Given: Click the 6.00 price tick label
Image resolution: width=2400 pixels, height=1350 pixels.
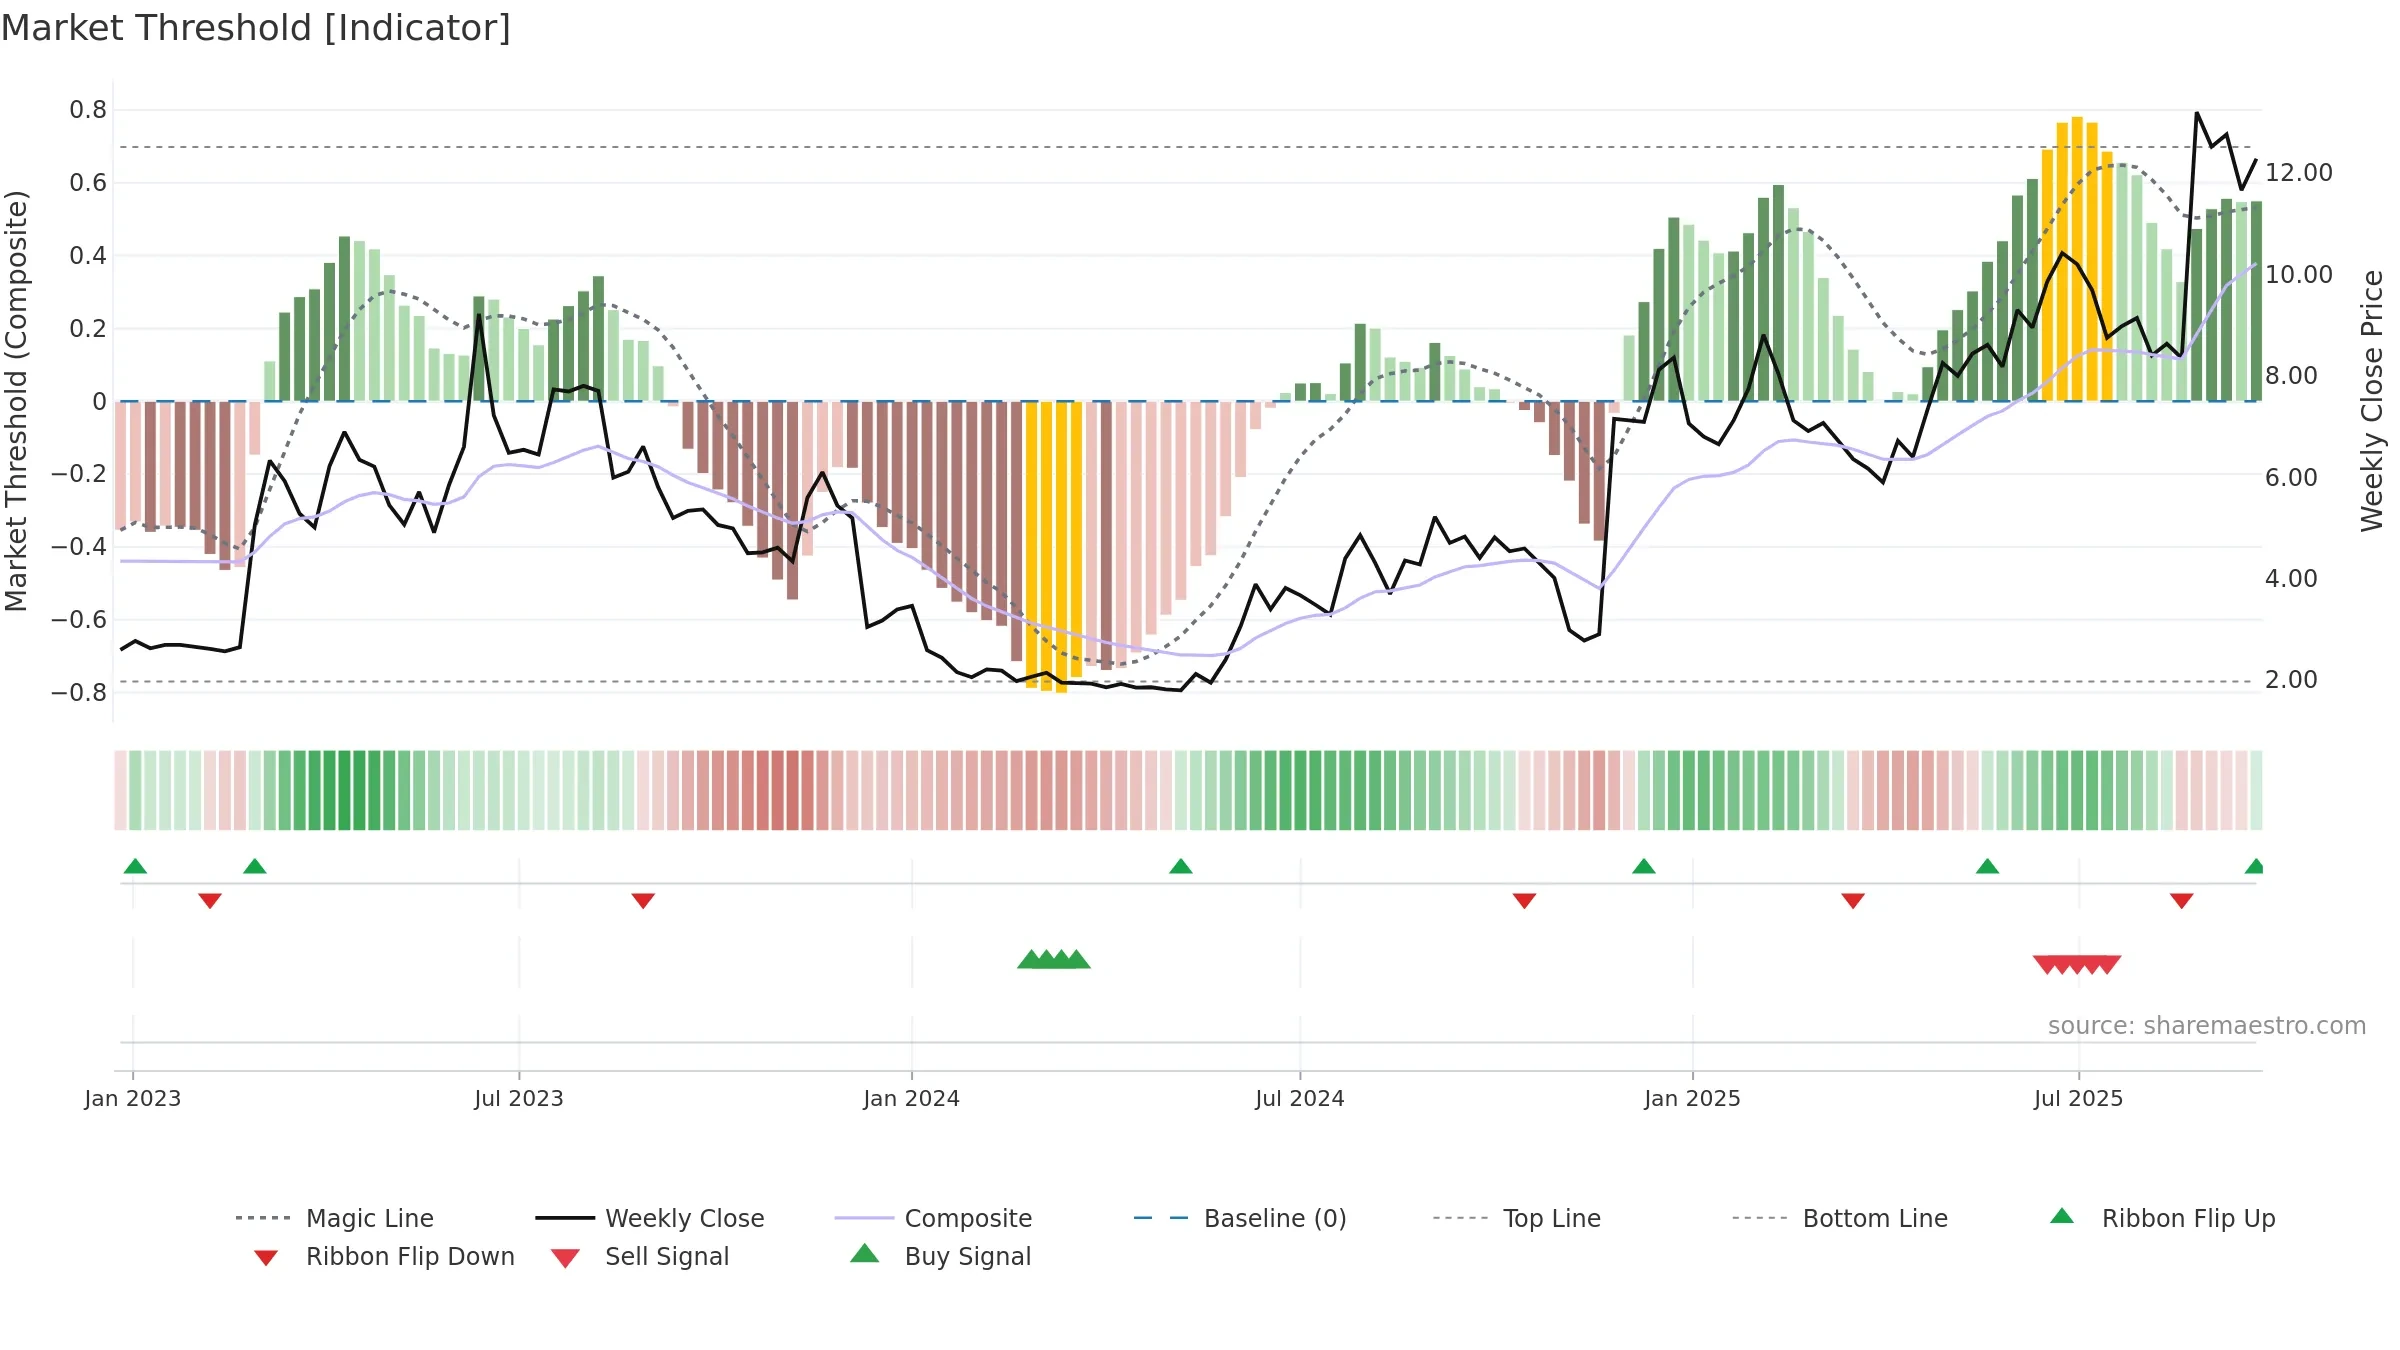Looking at the screenshot, I should tap(2291, 478).
